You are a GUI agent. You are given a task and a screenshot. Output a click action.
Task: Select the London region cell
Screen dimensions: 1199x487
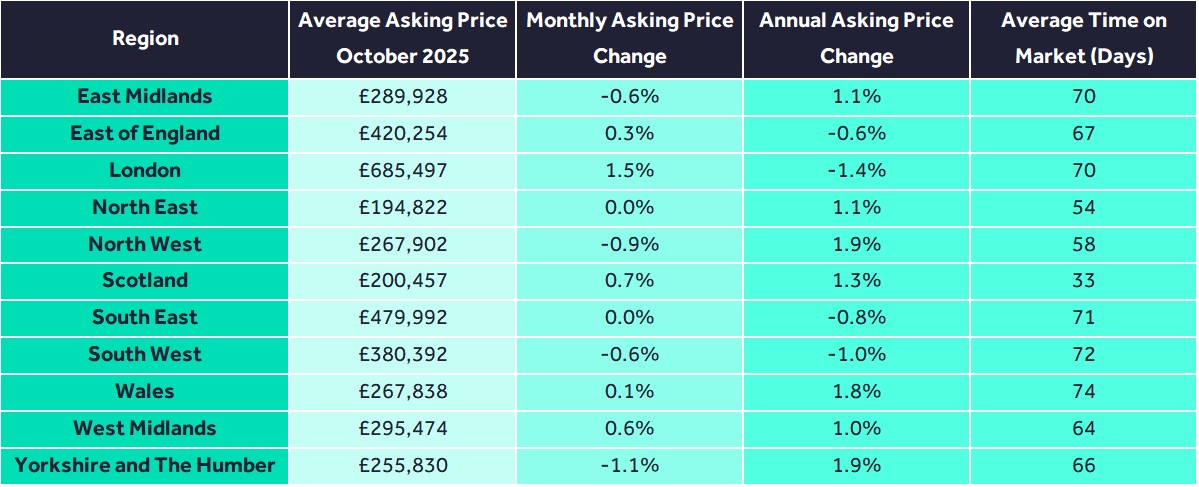[145, 171]
